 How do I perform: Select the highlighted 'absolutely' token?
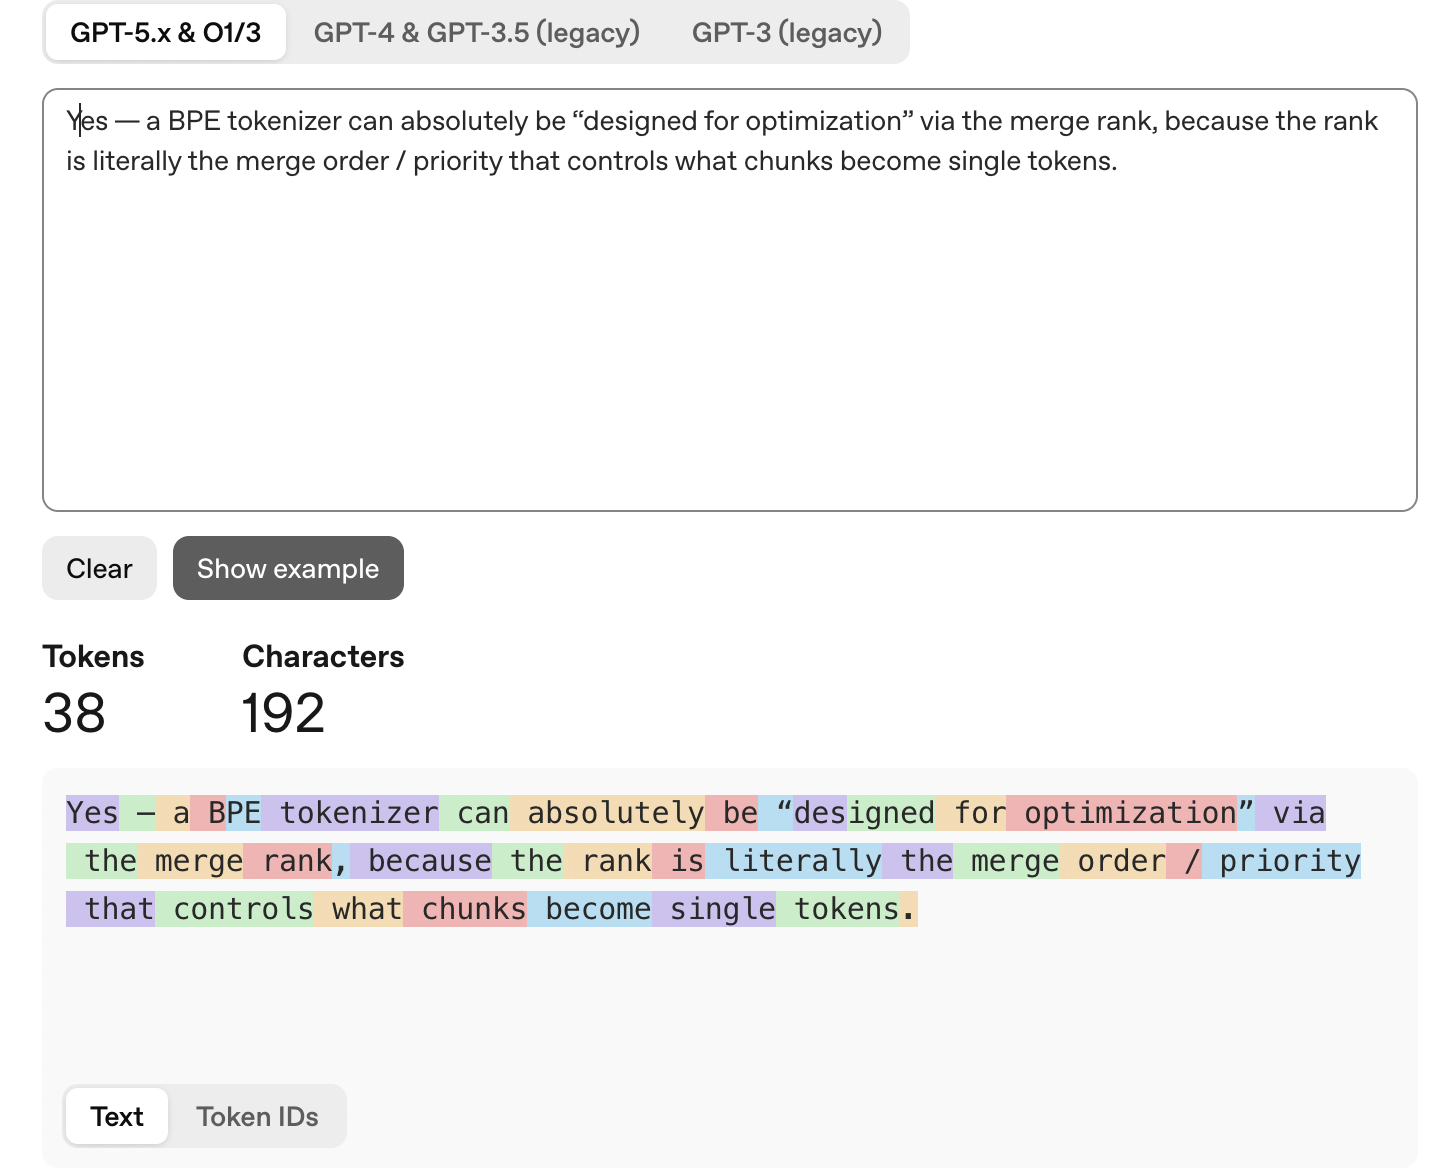point(608,813)
